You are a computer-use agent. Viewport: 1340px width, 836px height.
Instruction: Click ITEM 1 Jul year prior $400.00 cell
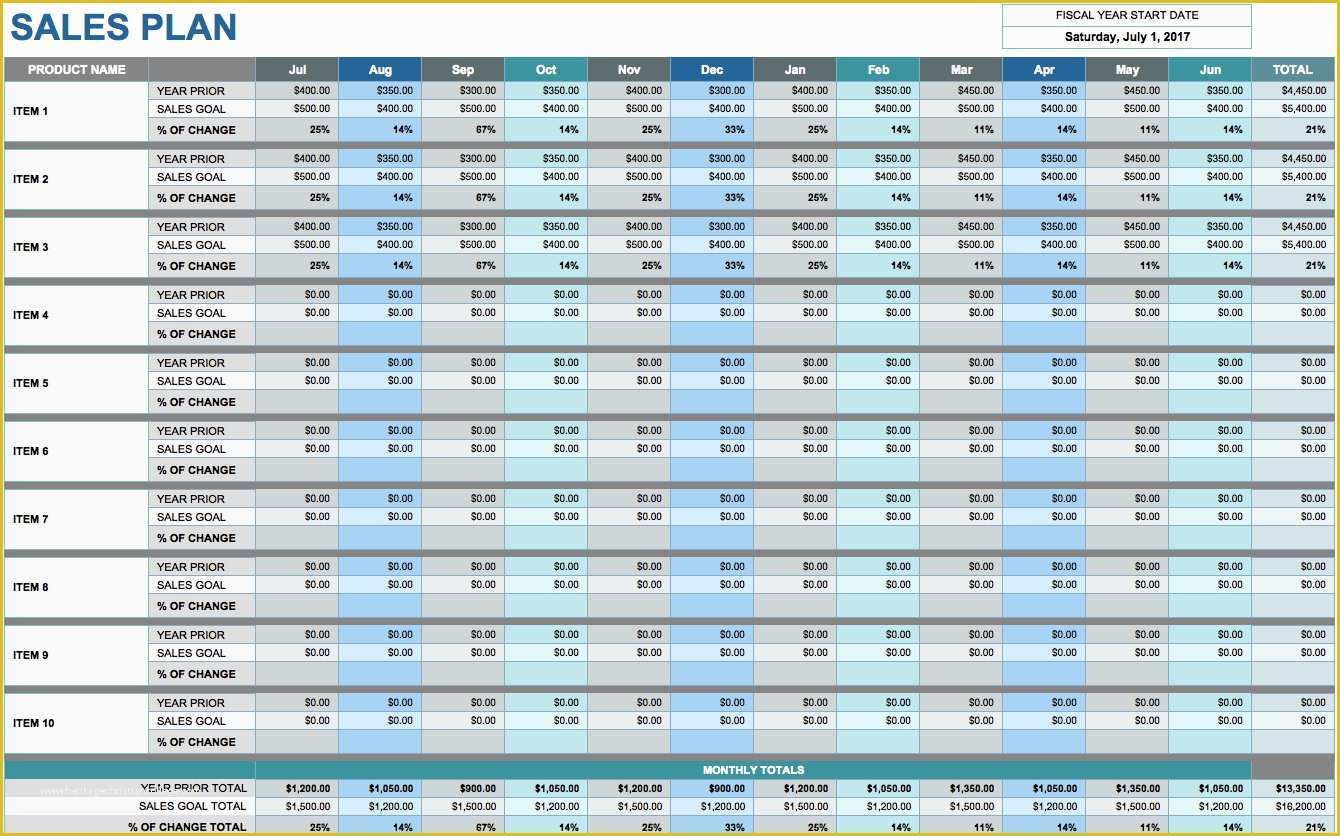click(x=297, y=91)
